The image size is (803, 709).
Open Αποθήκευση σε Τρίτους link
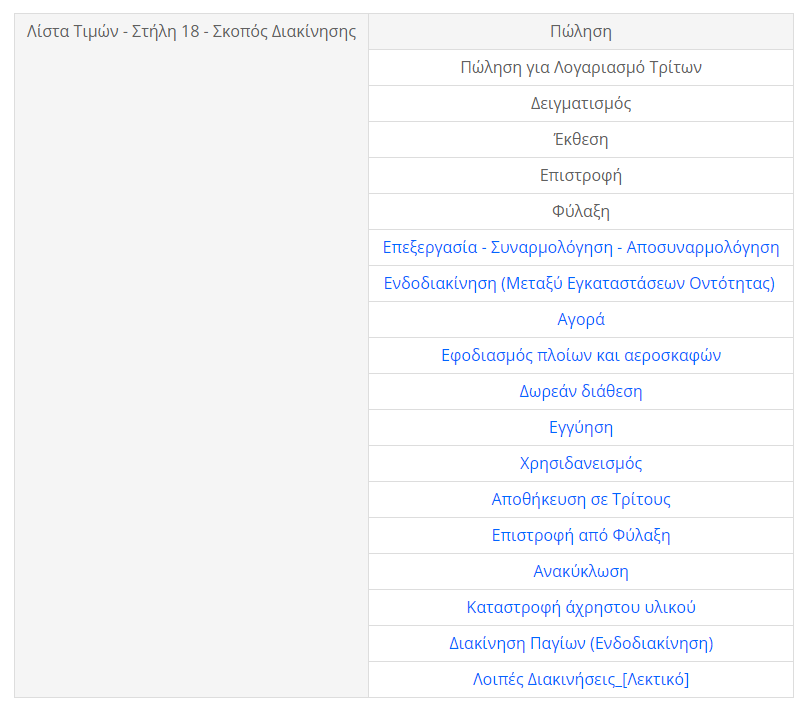[581, 499]
